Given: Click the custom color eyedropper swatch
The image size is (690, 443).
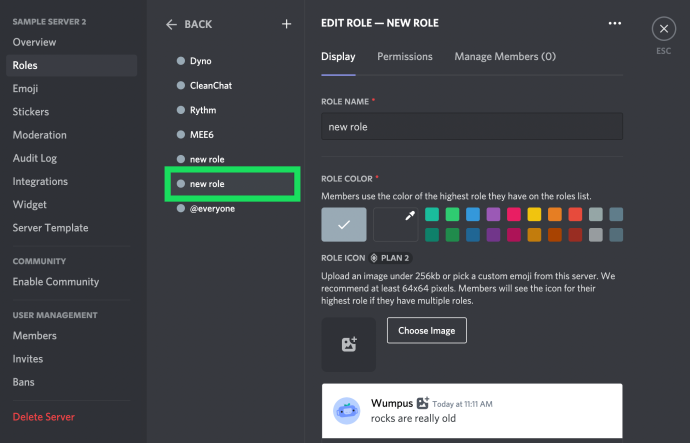Looking at the screenshot, I should click(x=395, y=224).
